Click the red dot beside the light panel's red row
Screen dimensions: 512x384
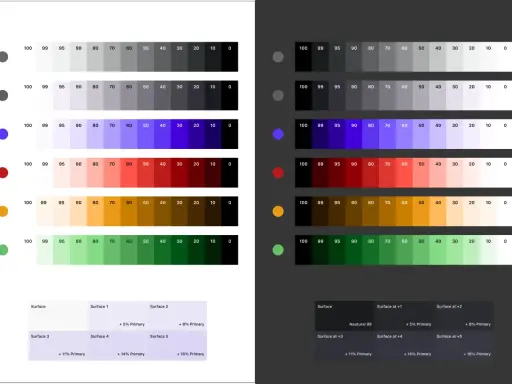coord(3,173)
